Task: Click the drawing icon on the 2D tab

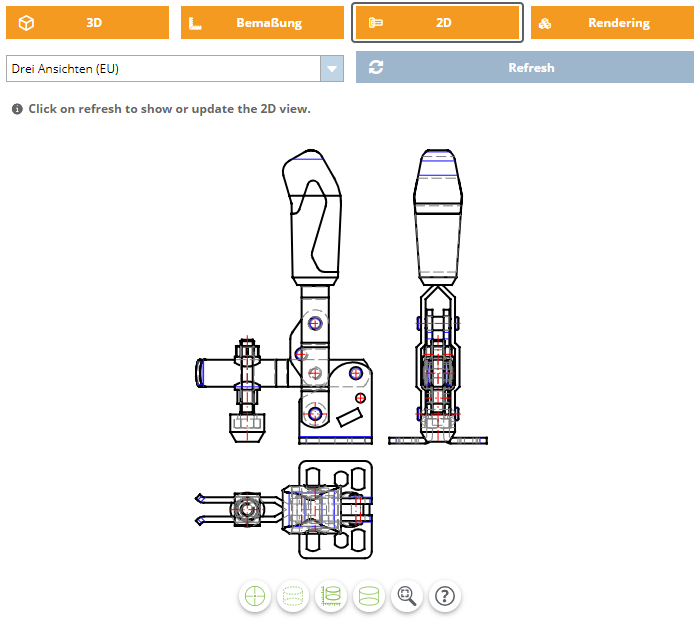Action: 376,23
